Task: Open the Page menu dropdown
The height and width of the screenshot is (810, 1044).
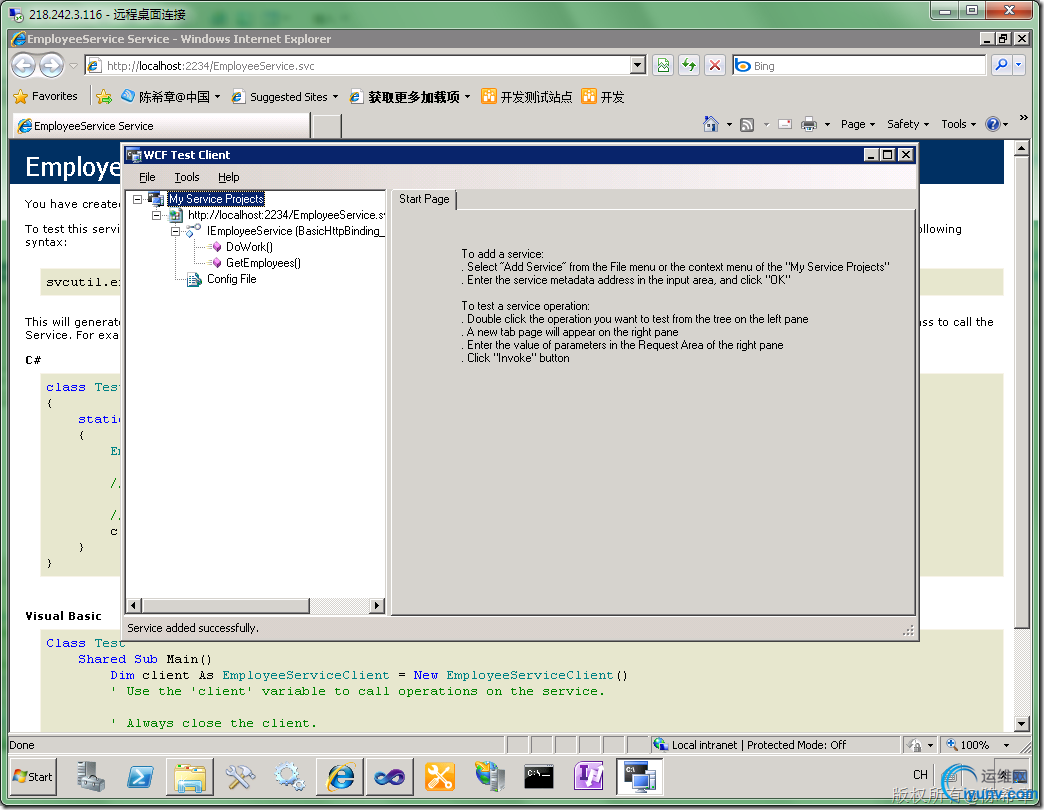Action: tap(858, 124)
